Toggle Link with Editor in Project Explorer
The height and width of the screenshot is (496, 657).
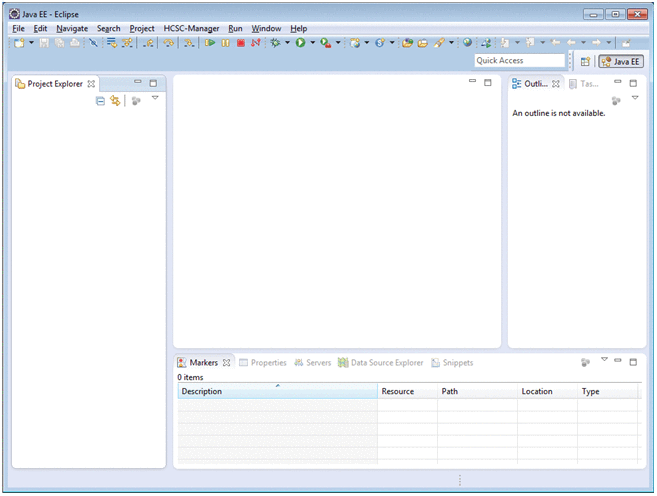tap(115, 101)
